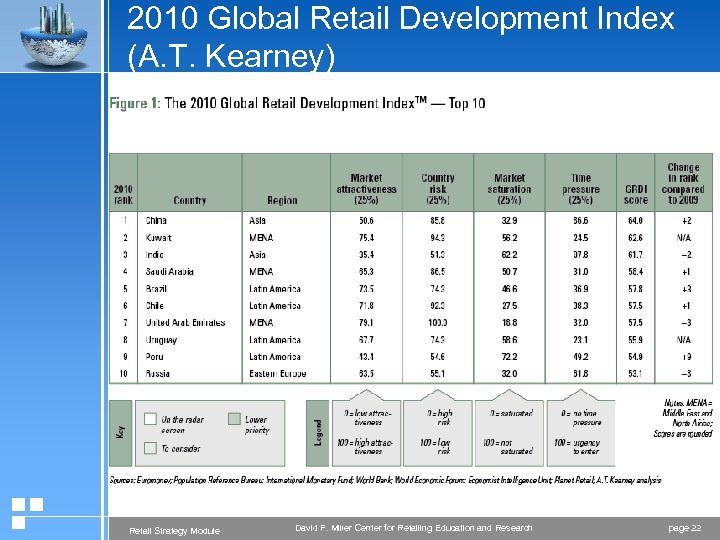Click the 'page 22' footer label
Image resolution: width=720 pixels, height=540 pixels.
685,528
